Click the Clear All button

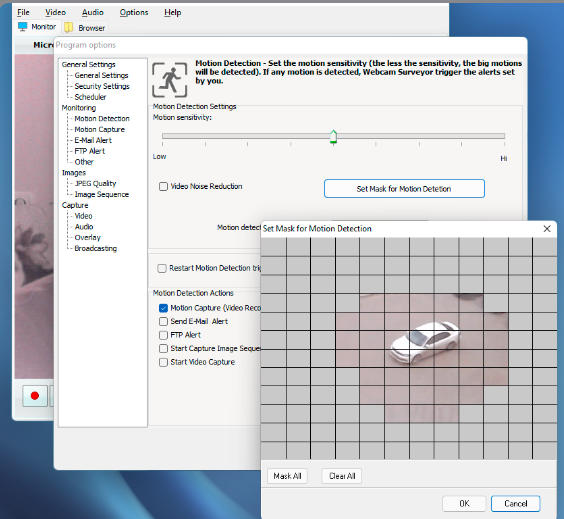tap(342, 476)
